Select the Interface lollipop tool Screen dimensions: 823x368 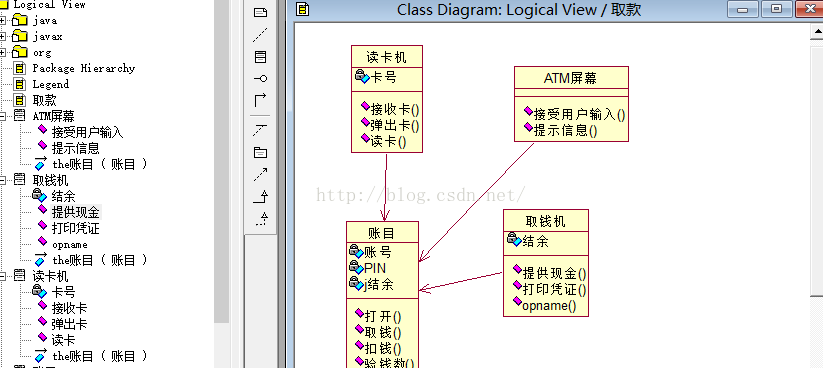click(x=260, y=78)
